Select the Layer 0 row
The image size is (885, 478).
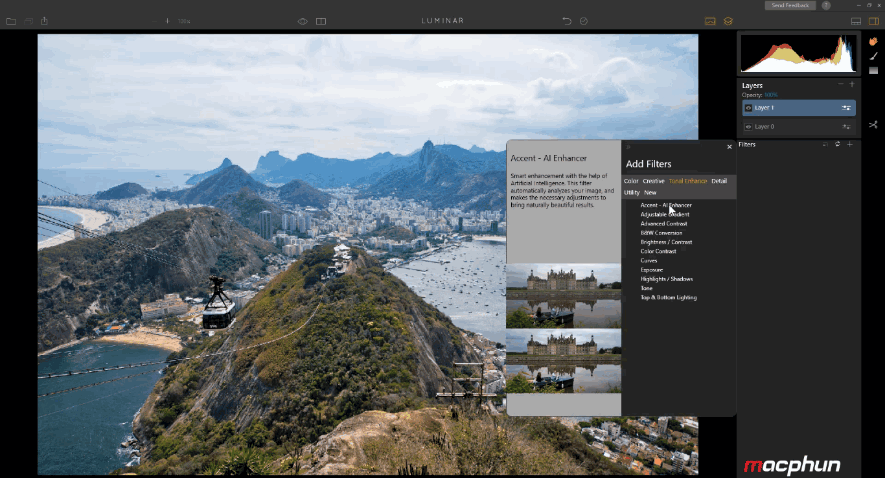(799, 127)
